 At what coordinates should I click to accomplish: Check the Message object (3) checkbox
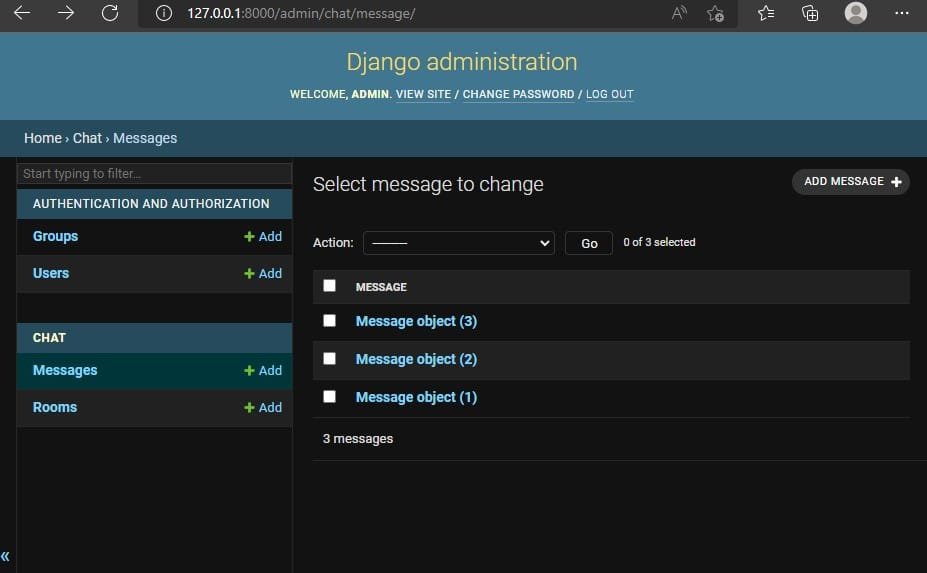click(329, 321)
